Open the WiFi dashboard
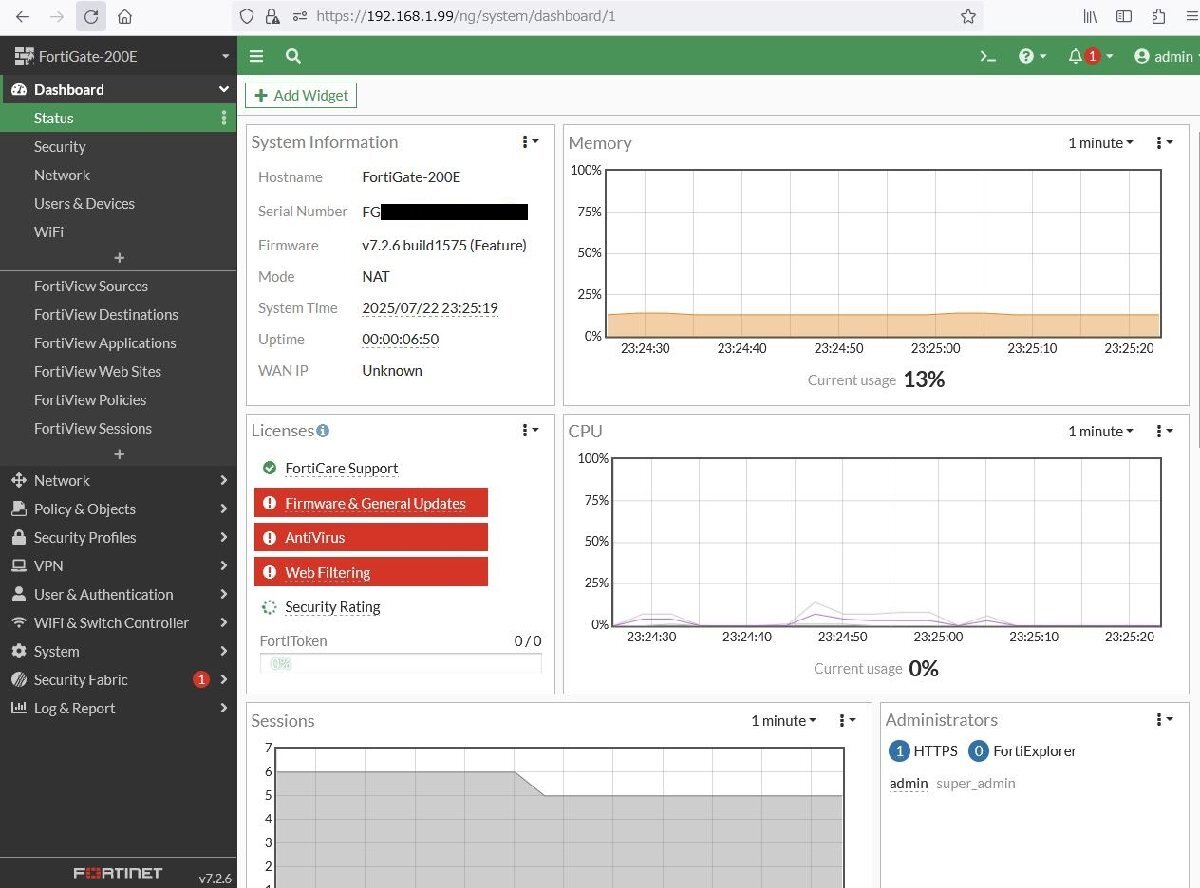The width and height of the screenshot is (1200, 888). (x=49, y=231)
